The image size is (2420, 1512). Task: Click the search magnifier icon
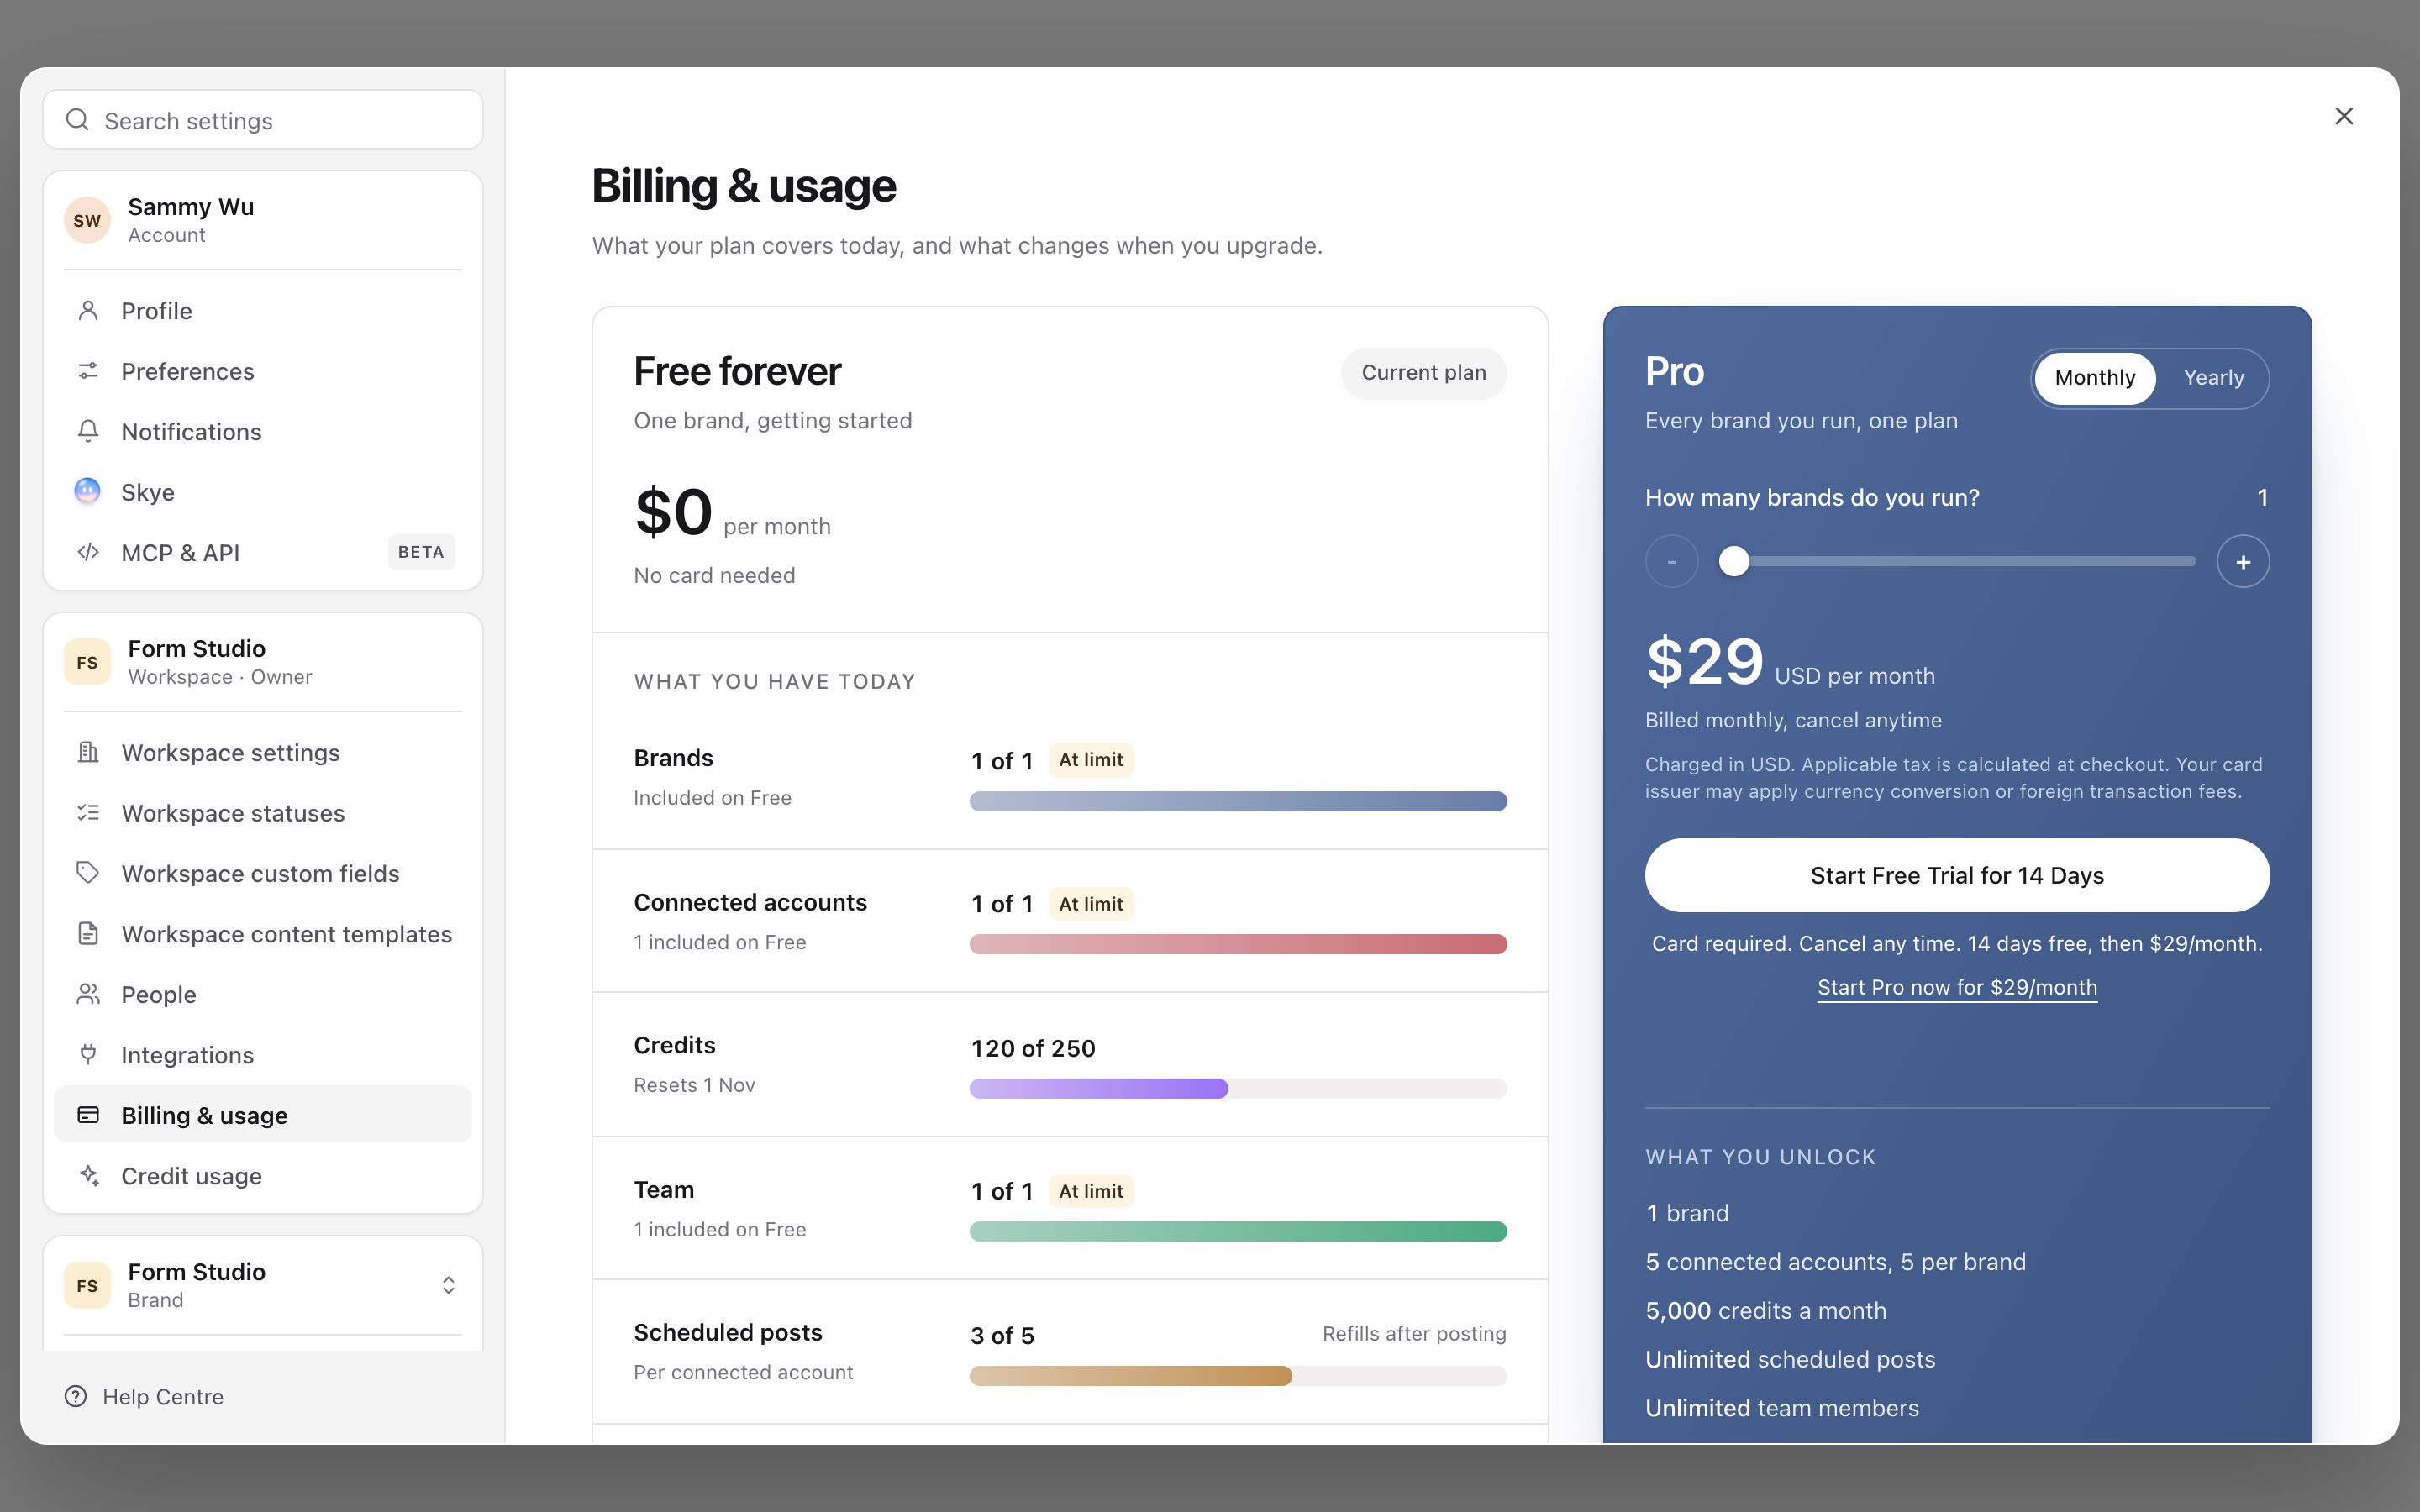(x=77, y=120)
